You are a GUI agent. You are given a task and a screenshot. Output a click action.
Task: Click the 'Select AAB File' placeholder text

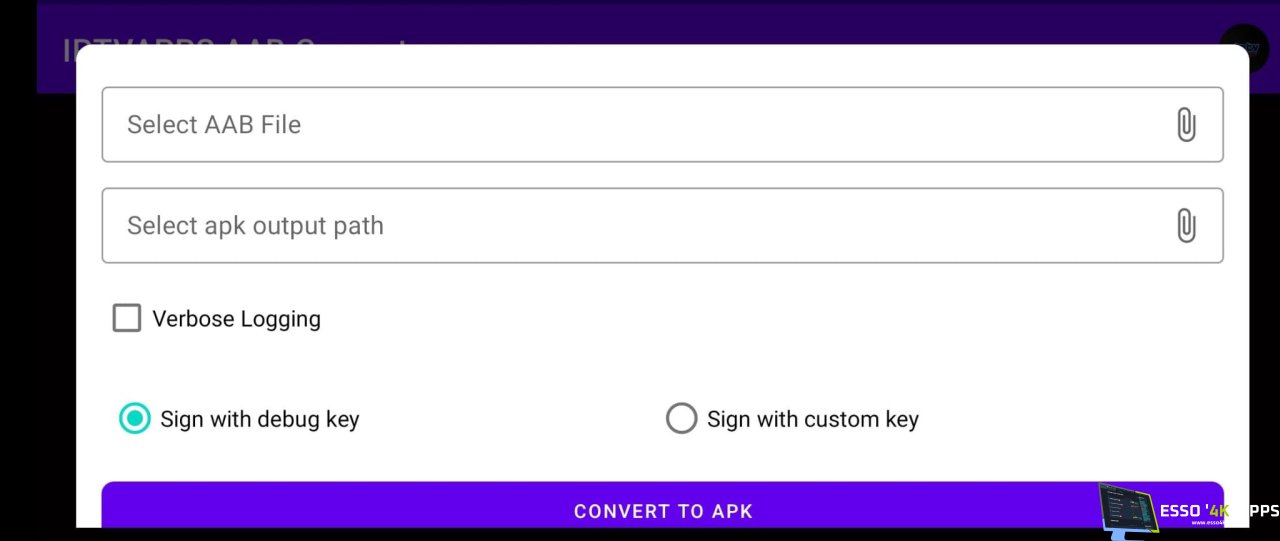(214, 125)
